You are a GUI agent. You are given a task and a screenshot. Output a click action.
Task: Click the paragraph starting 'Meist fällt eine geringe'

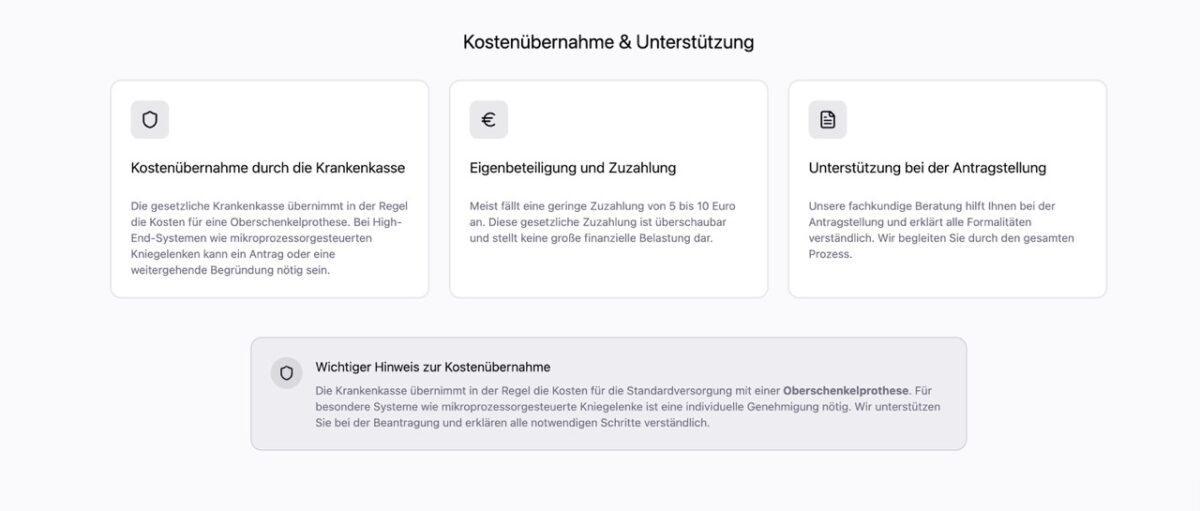pos(603,222)
